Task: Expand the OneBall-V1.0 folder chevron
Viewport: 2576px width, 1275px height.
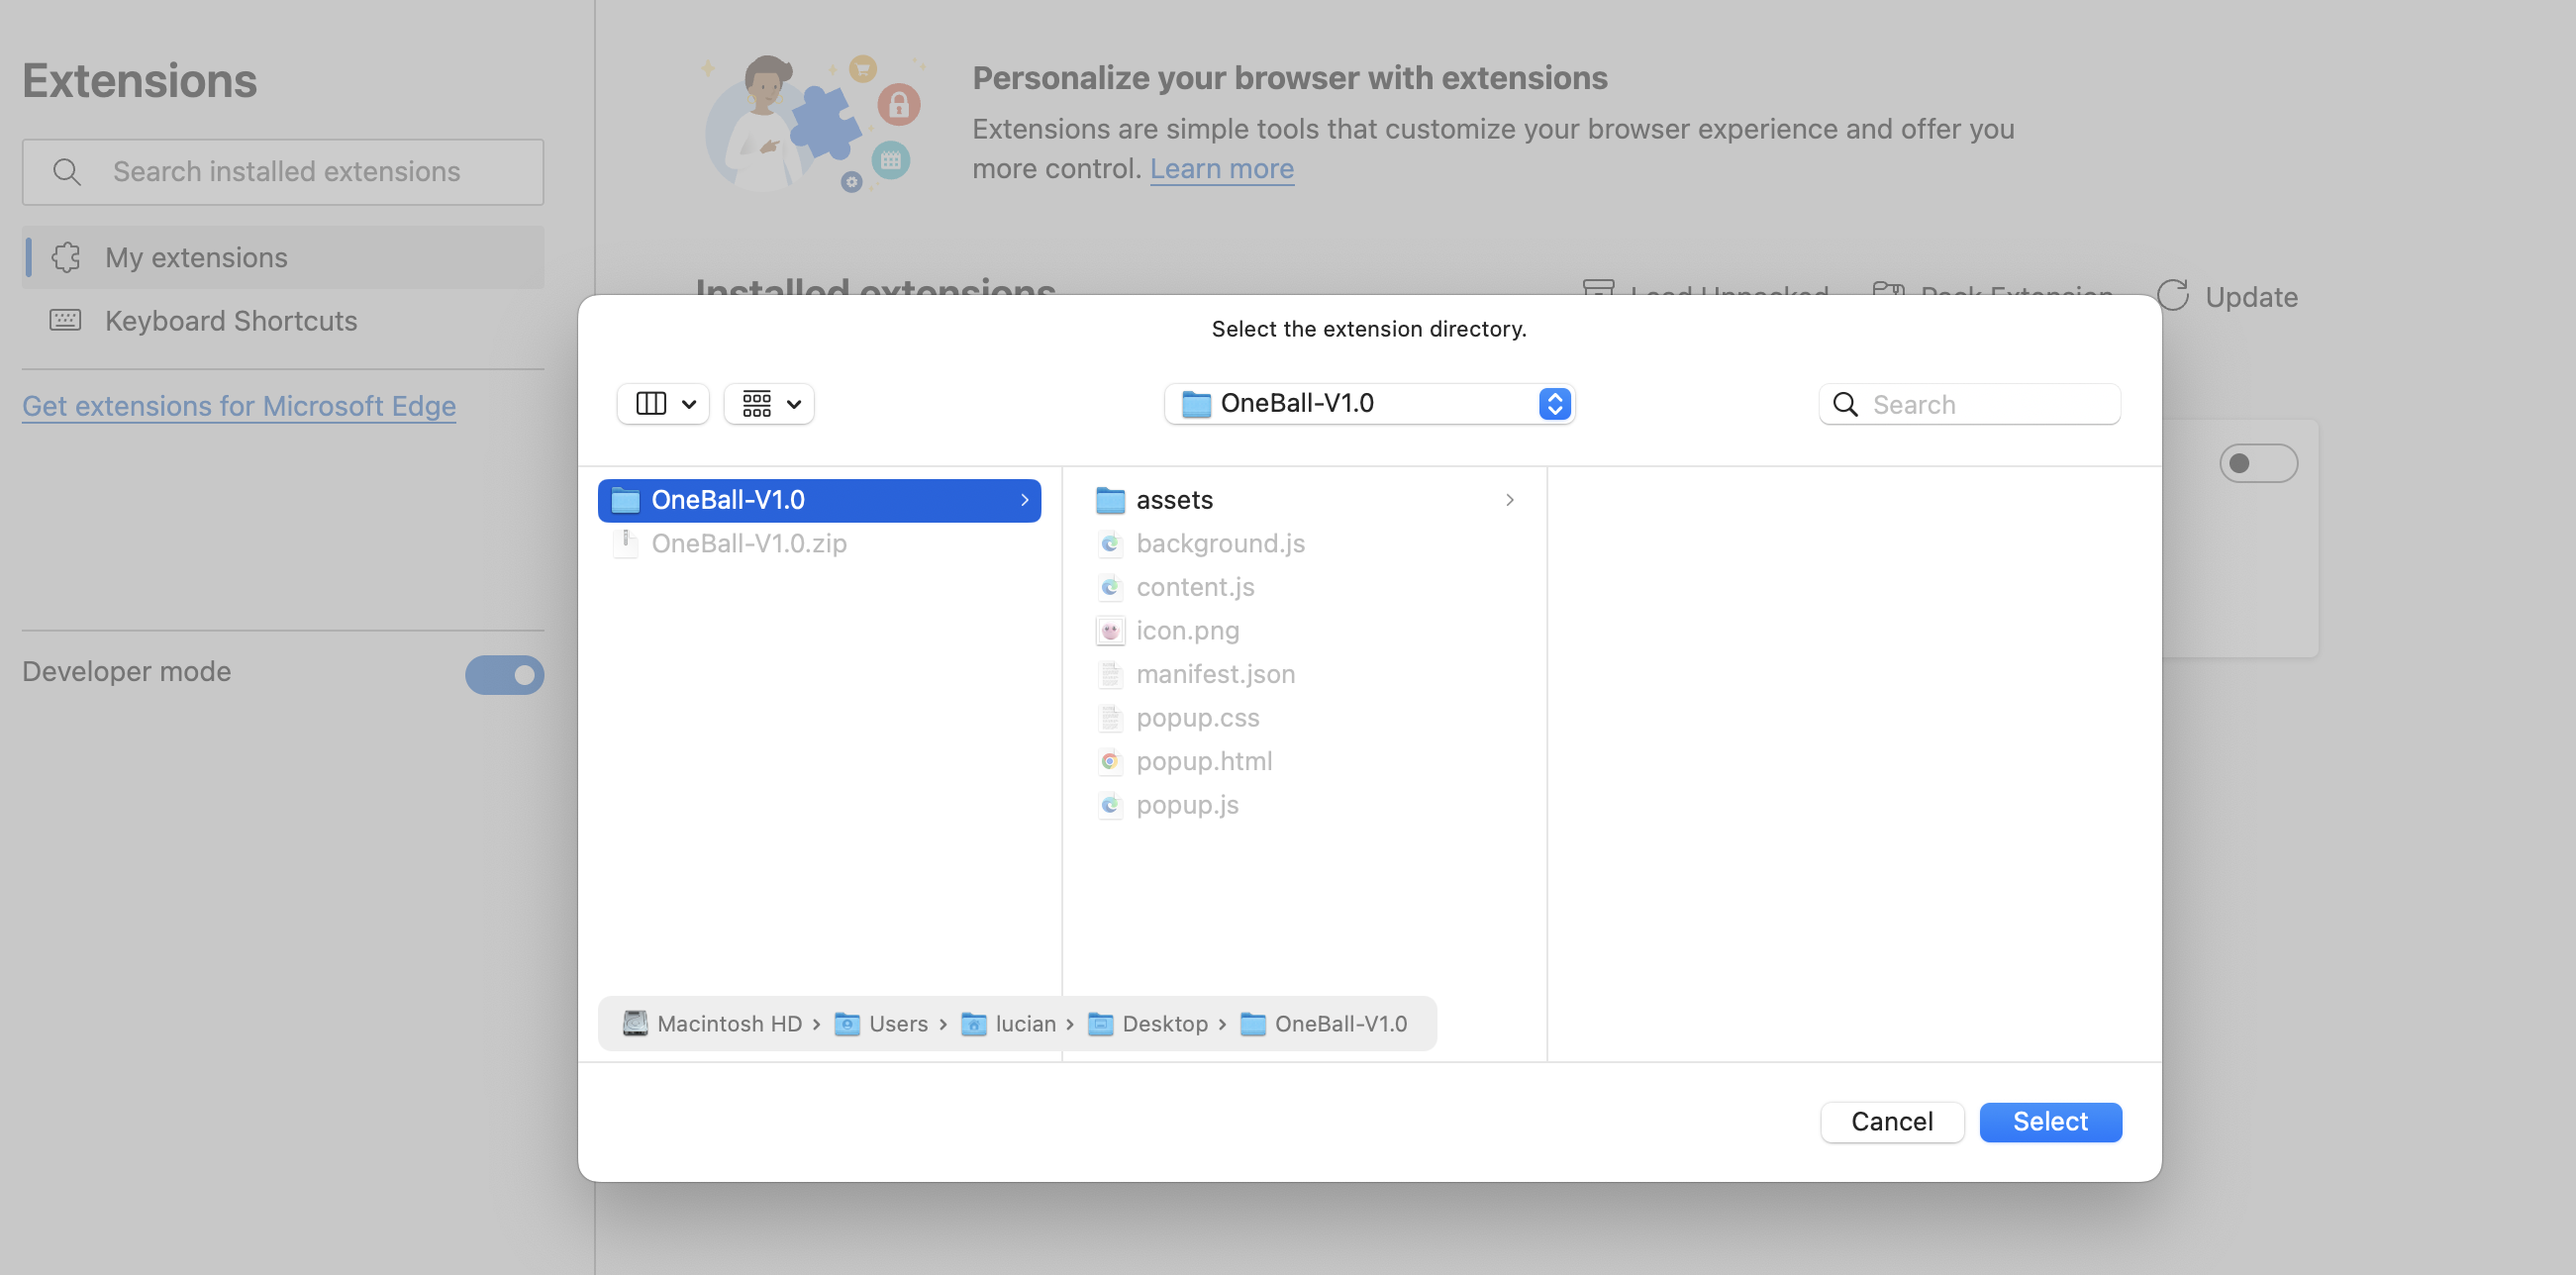Action: coord(1024,500)
